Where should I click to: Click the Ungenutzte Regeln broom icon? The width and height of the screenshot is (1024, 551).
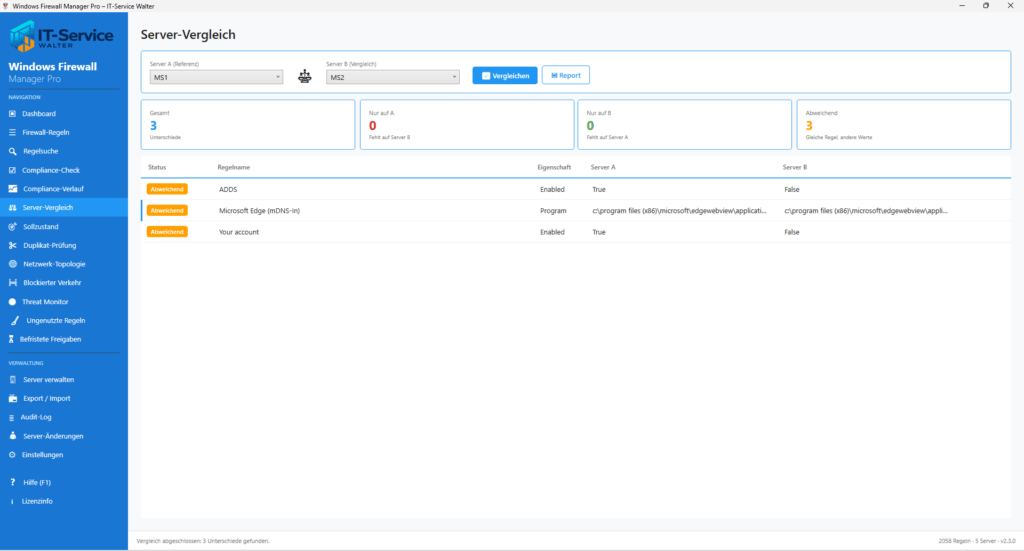[14, 321]
